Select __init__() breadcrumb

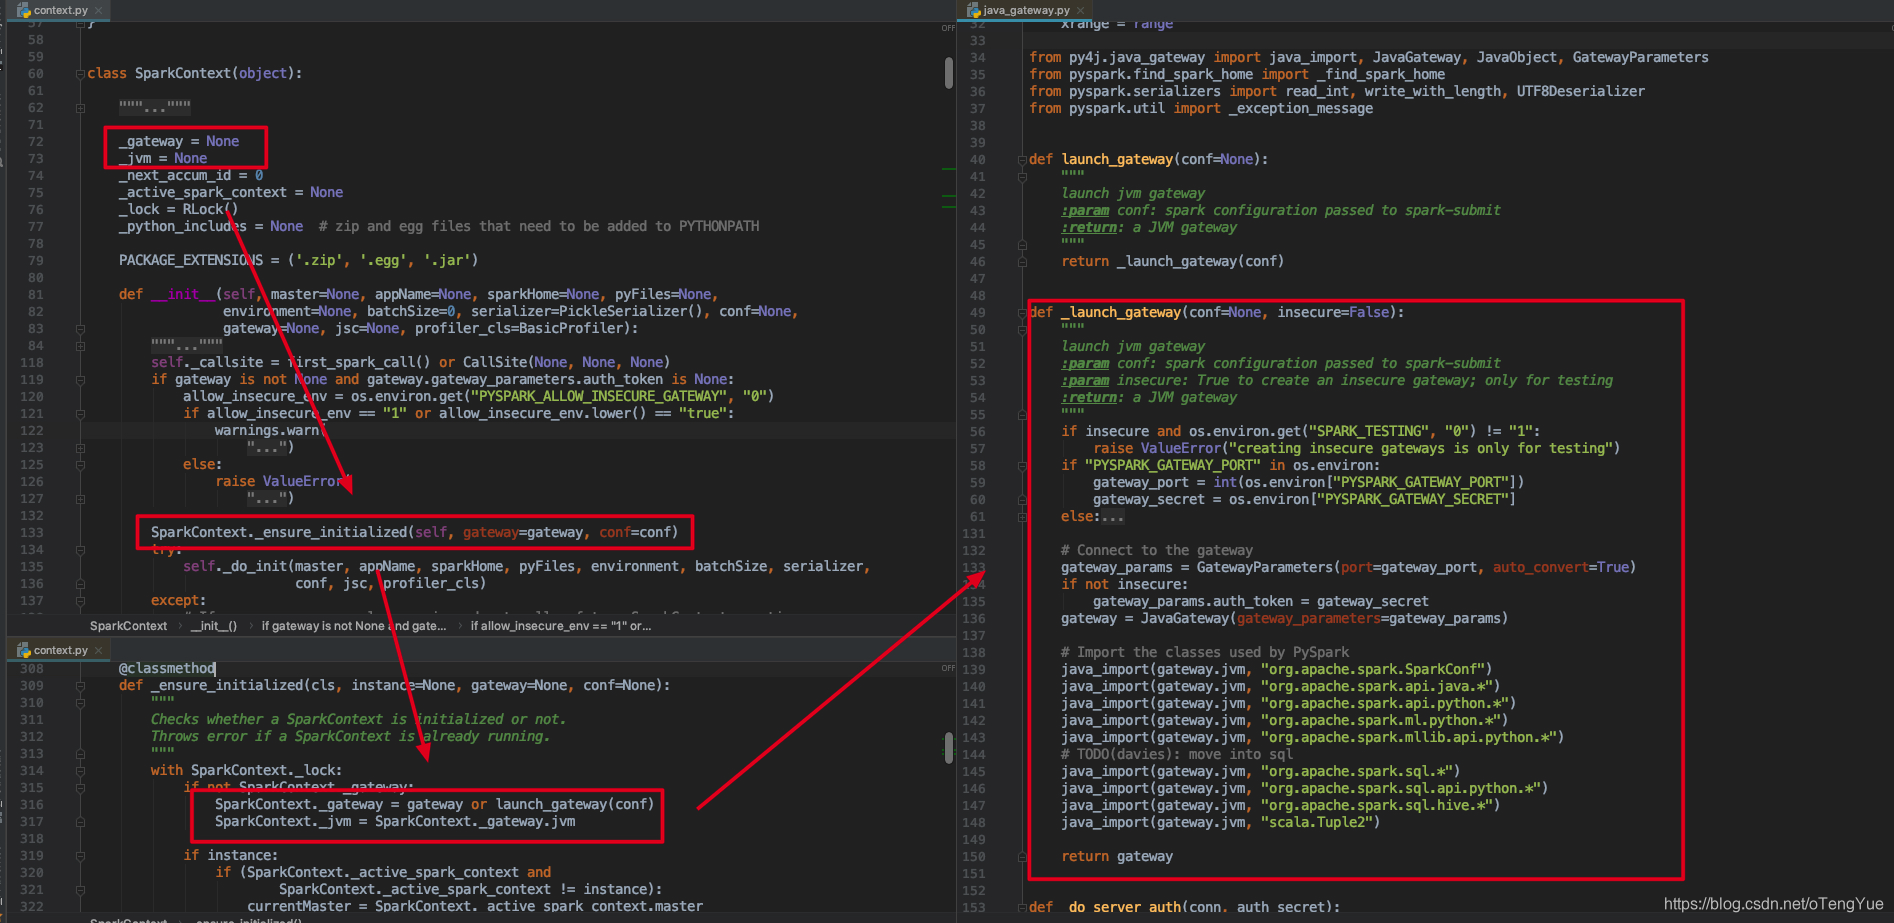coord(214,626)
